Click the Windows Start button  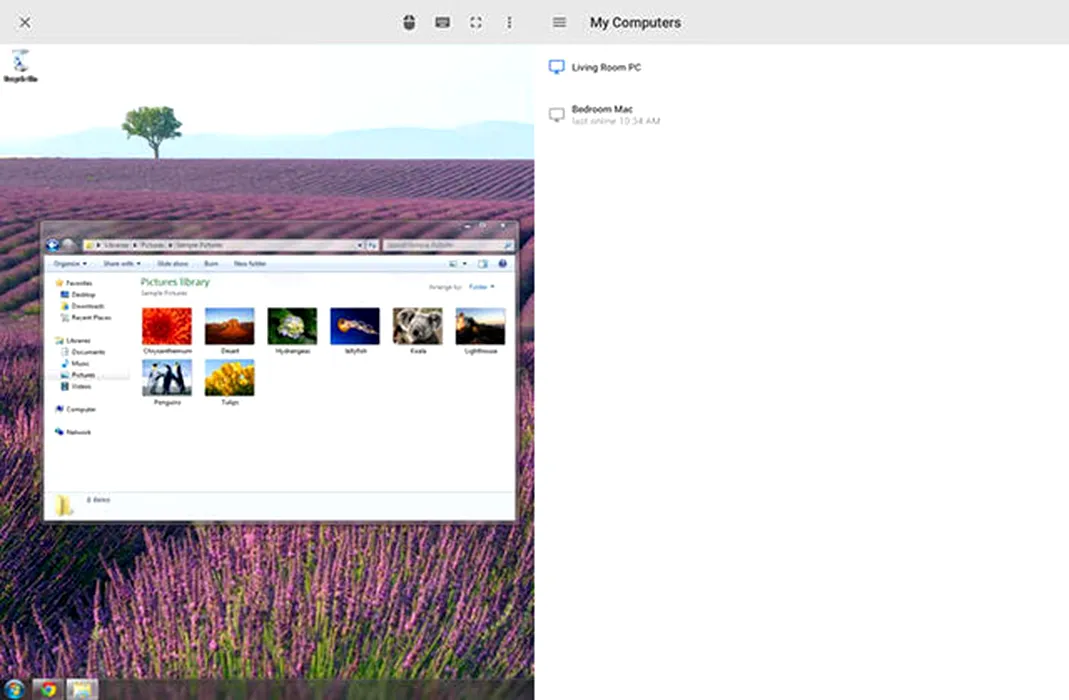click(14, 689)
